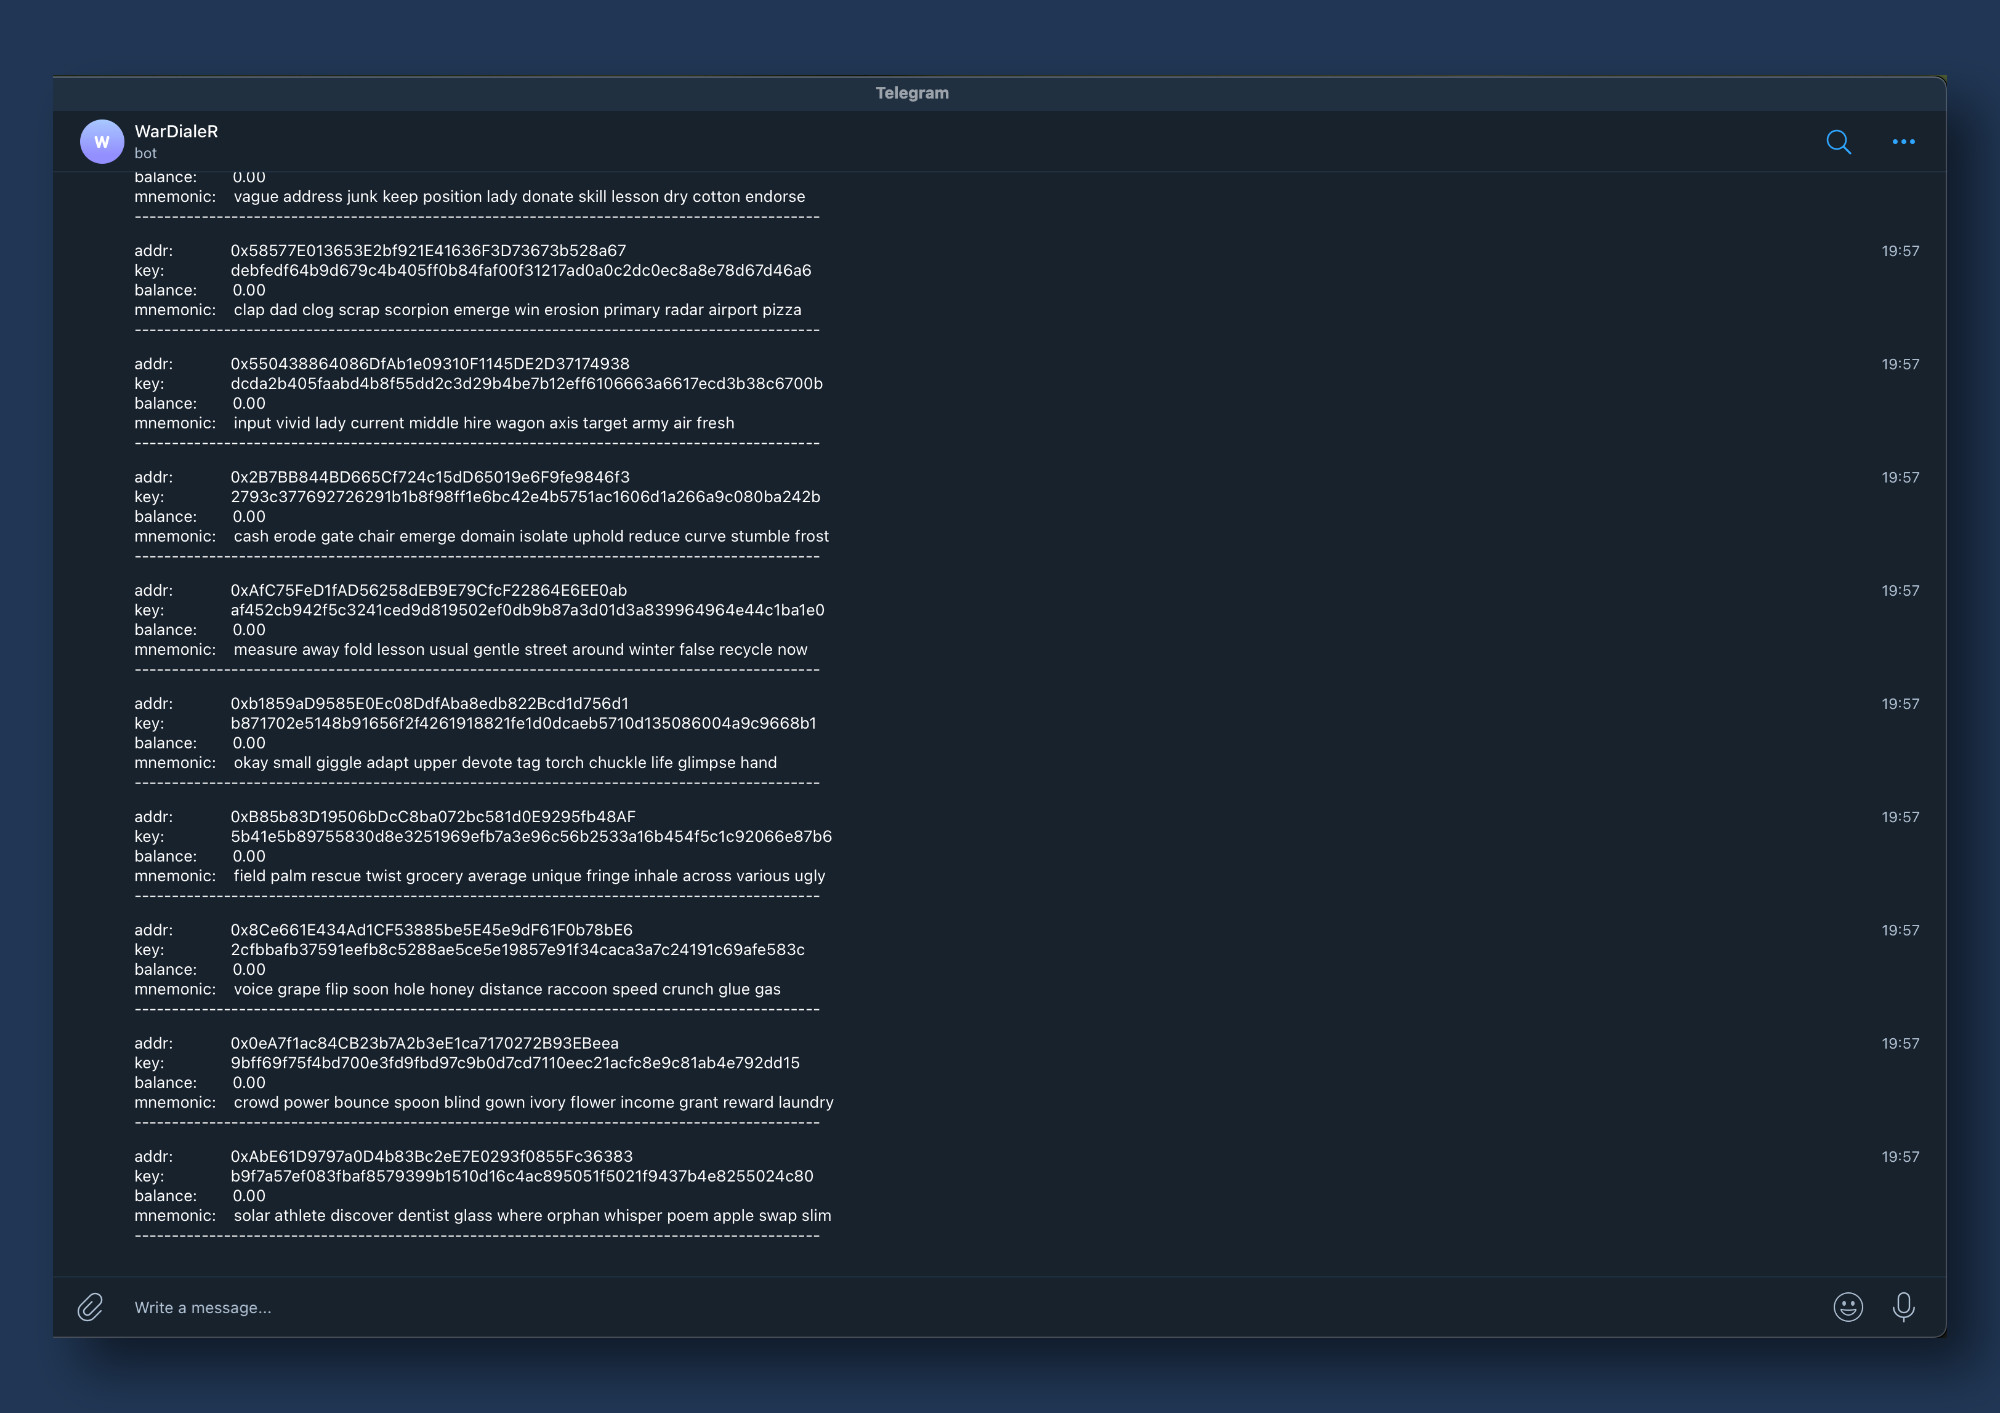Open the three-dot more options menu
The image size is (2000, 1413).
pos(1903,142)
